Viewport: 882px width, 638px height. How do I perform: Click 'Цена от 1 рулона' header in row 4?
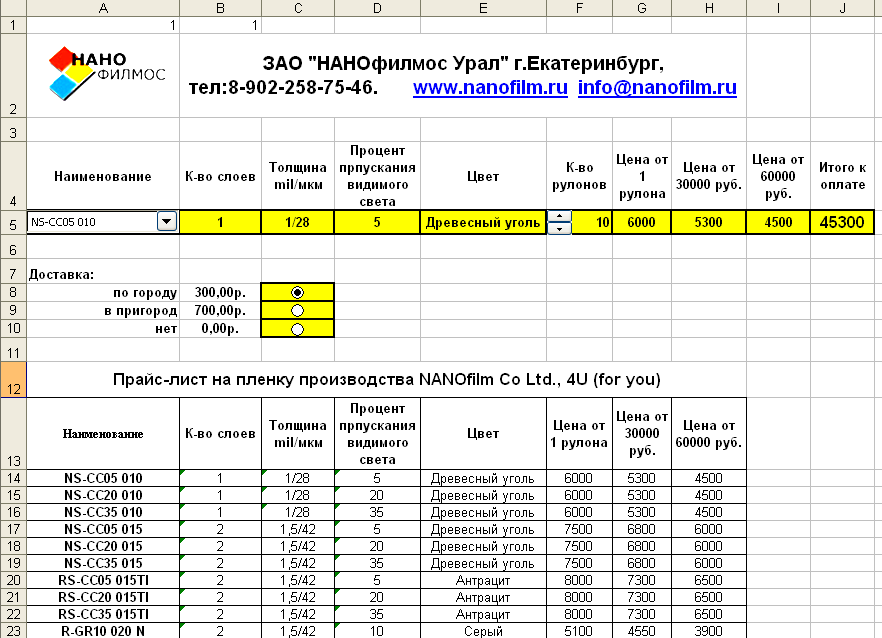642,176
